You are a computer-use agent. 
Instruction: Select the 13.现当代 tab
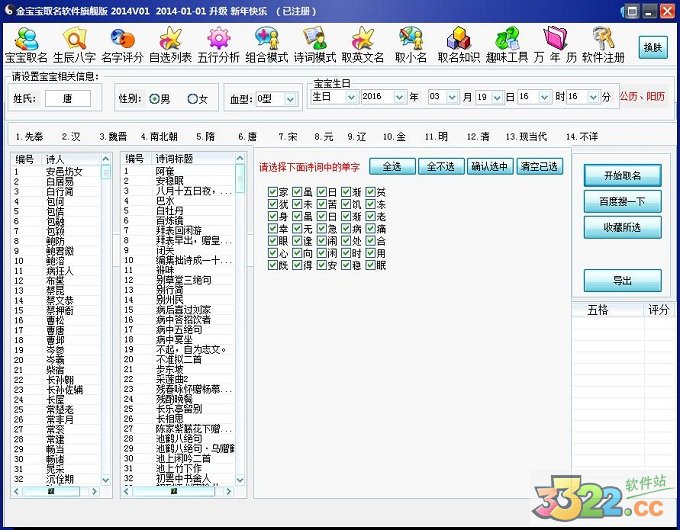tap(526, 137)
